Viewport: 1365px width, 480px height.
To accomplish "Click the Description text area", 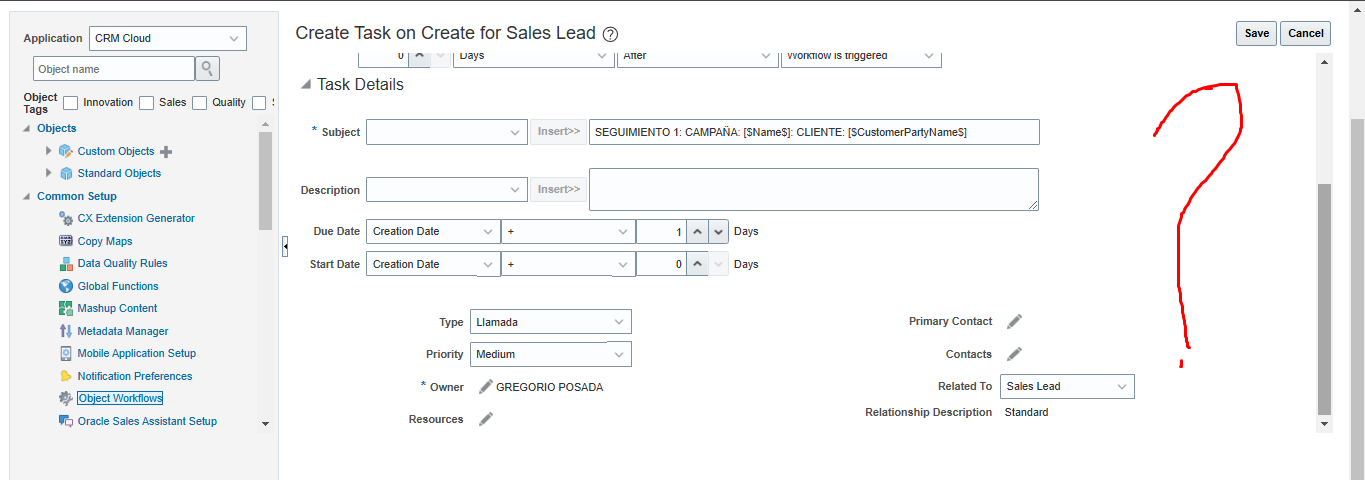I will pyautogui.click(x=814, y=189).
